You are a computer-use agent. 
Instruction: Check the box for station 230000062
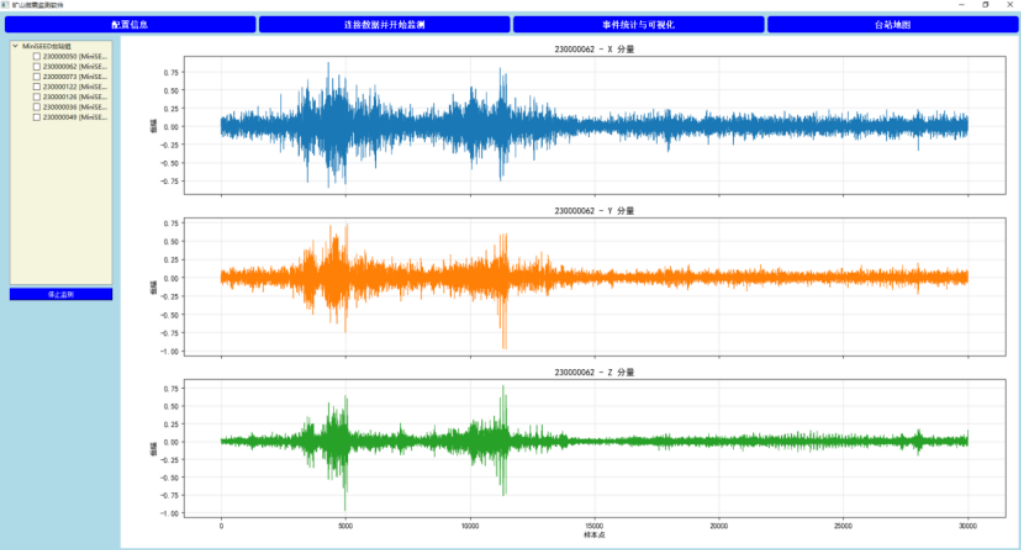(36, 66)
